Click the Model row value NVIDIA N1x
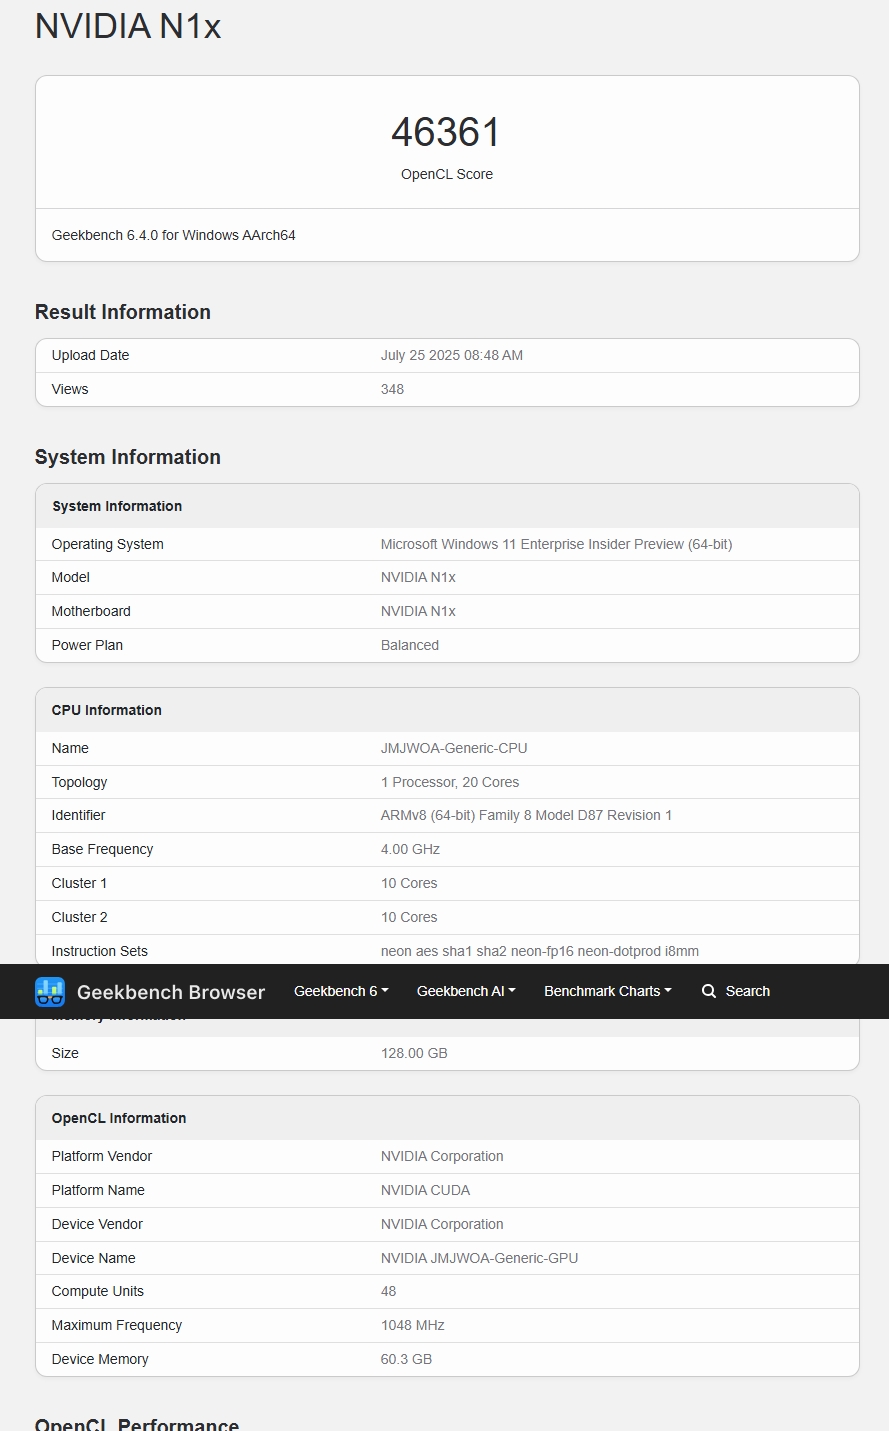The height and width of the screenshot is (1431, 889). point(418,577)
